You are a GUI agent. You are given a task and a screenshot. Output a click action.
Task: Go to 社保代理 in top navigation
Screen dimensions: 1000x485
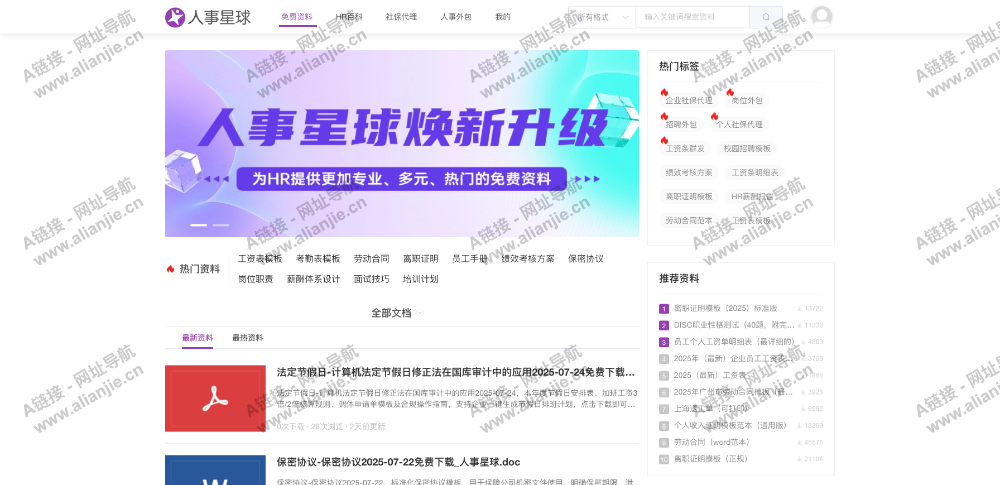pos(401,17)
